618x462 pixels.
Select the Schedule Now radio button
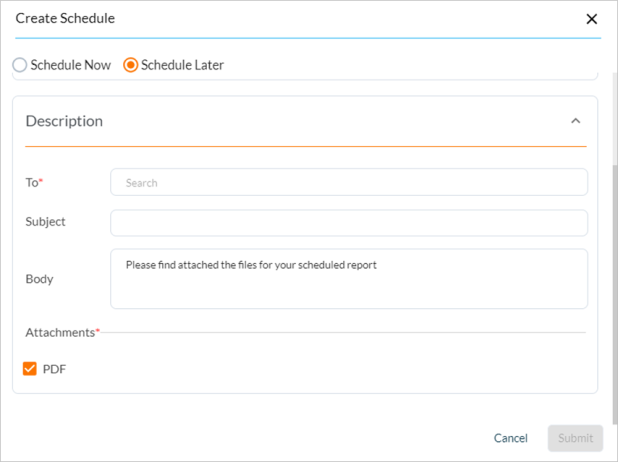click(x=20, y=65)
